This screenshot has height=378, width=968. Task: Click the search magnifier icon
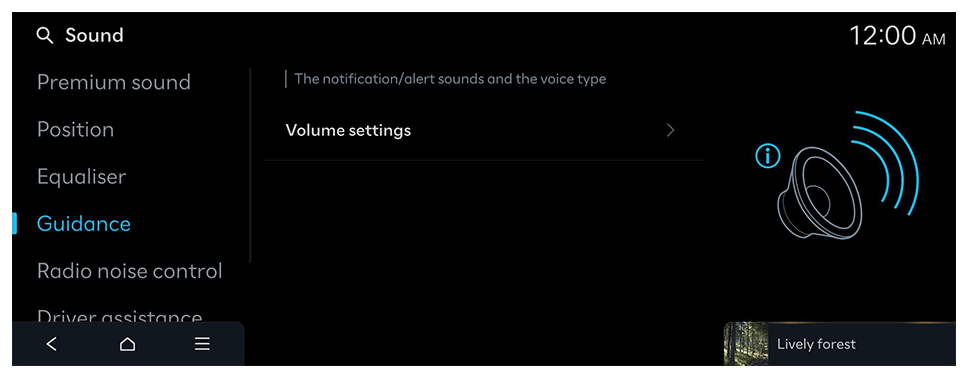click(x=44, y=36)
